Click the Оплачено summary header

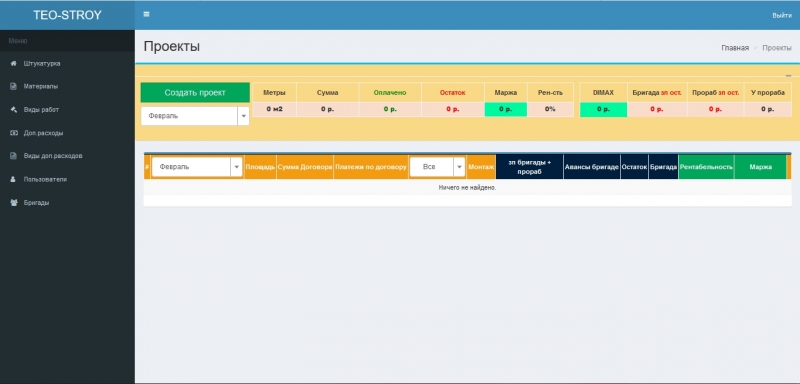[x=390, y=93]
